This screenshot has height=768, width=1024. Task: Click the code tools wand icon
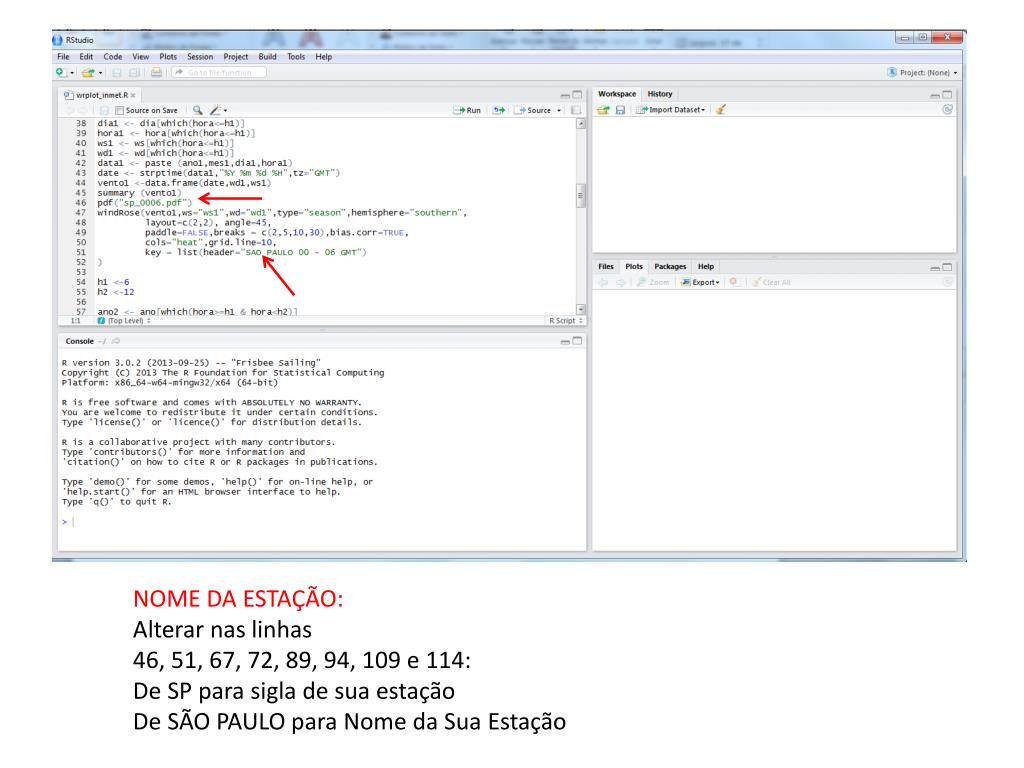pyautogui.click(x=216, y=110)
